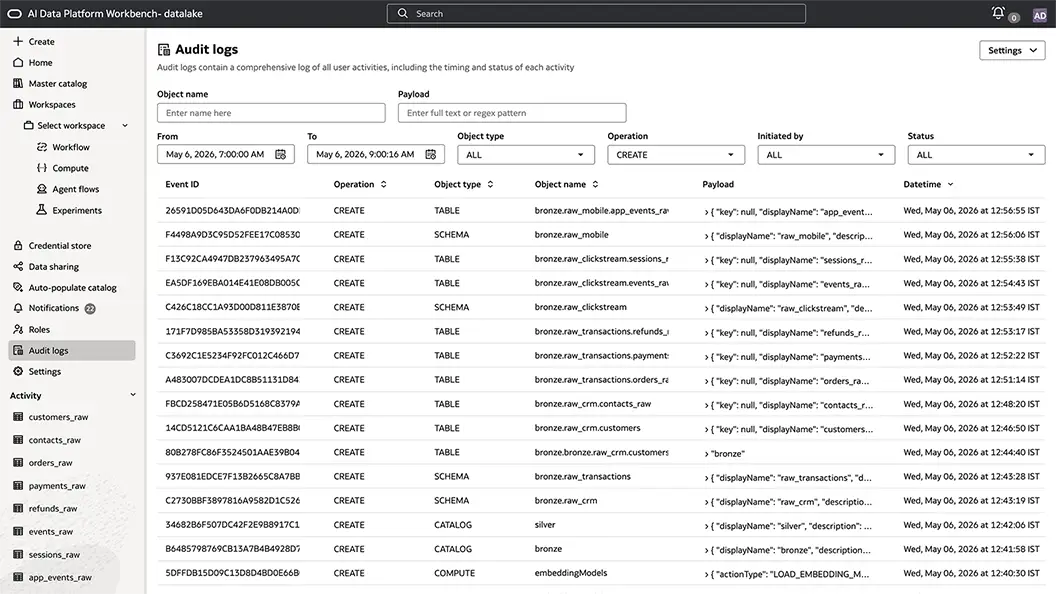Open the Initiated by dropdown
This screenshot has height=594, width=1056.
(x=826, y=154)
